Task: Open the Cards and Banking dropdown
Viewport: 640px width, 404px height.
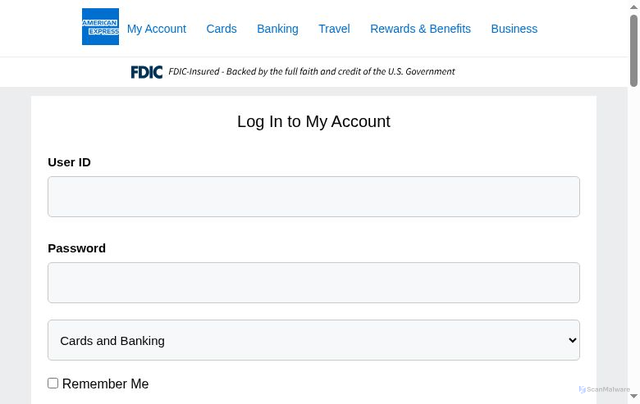Action: (313, 340)
